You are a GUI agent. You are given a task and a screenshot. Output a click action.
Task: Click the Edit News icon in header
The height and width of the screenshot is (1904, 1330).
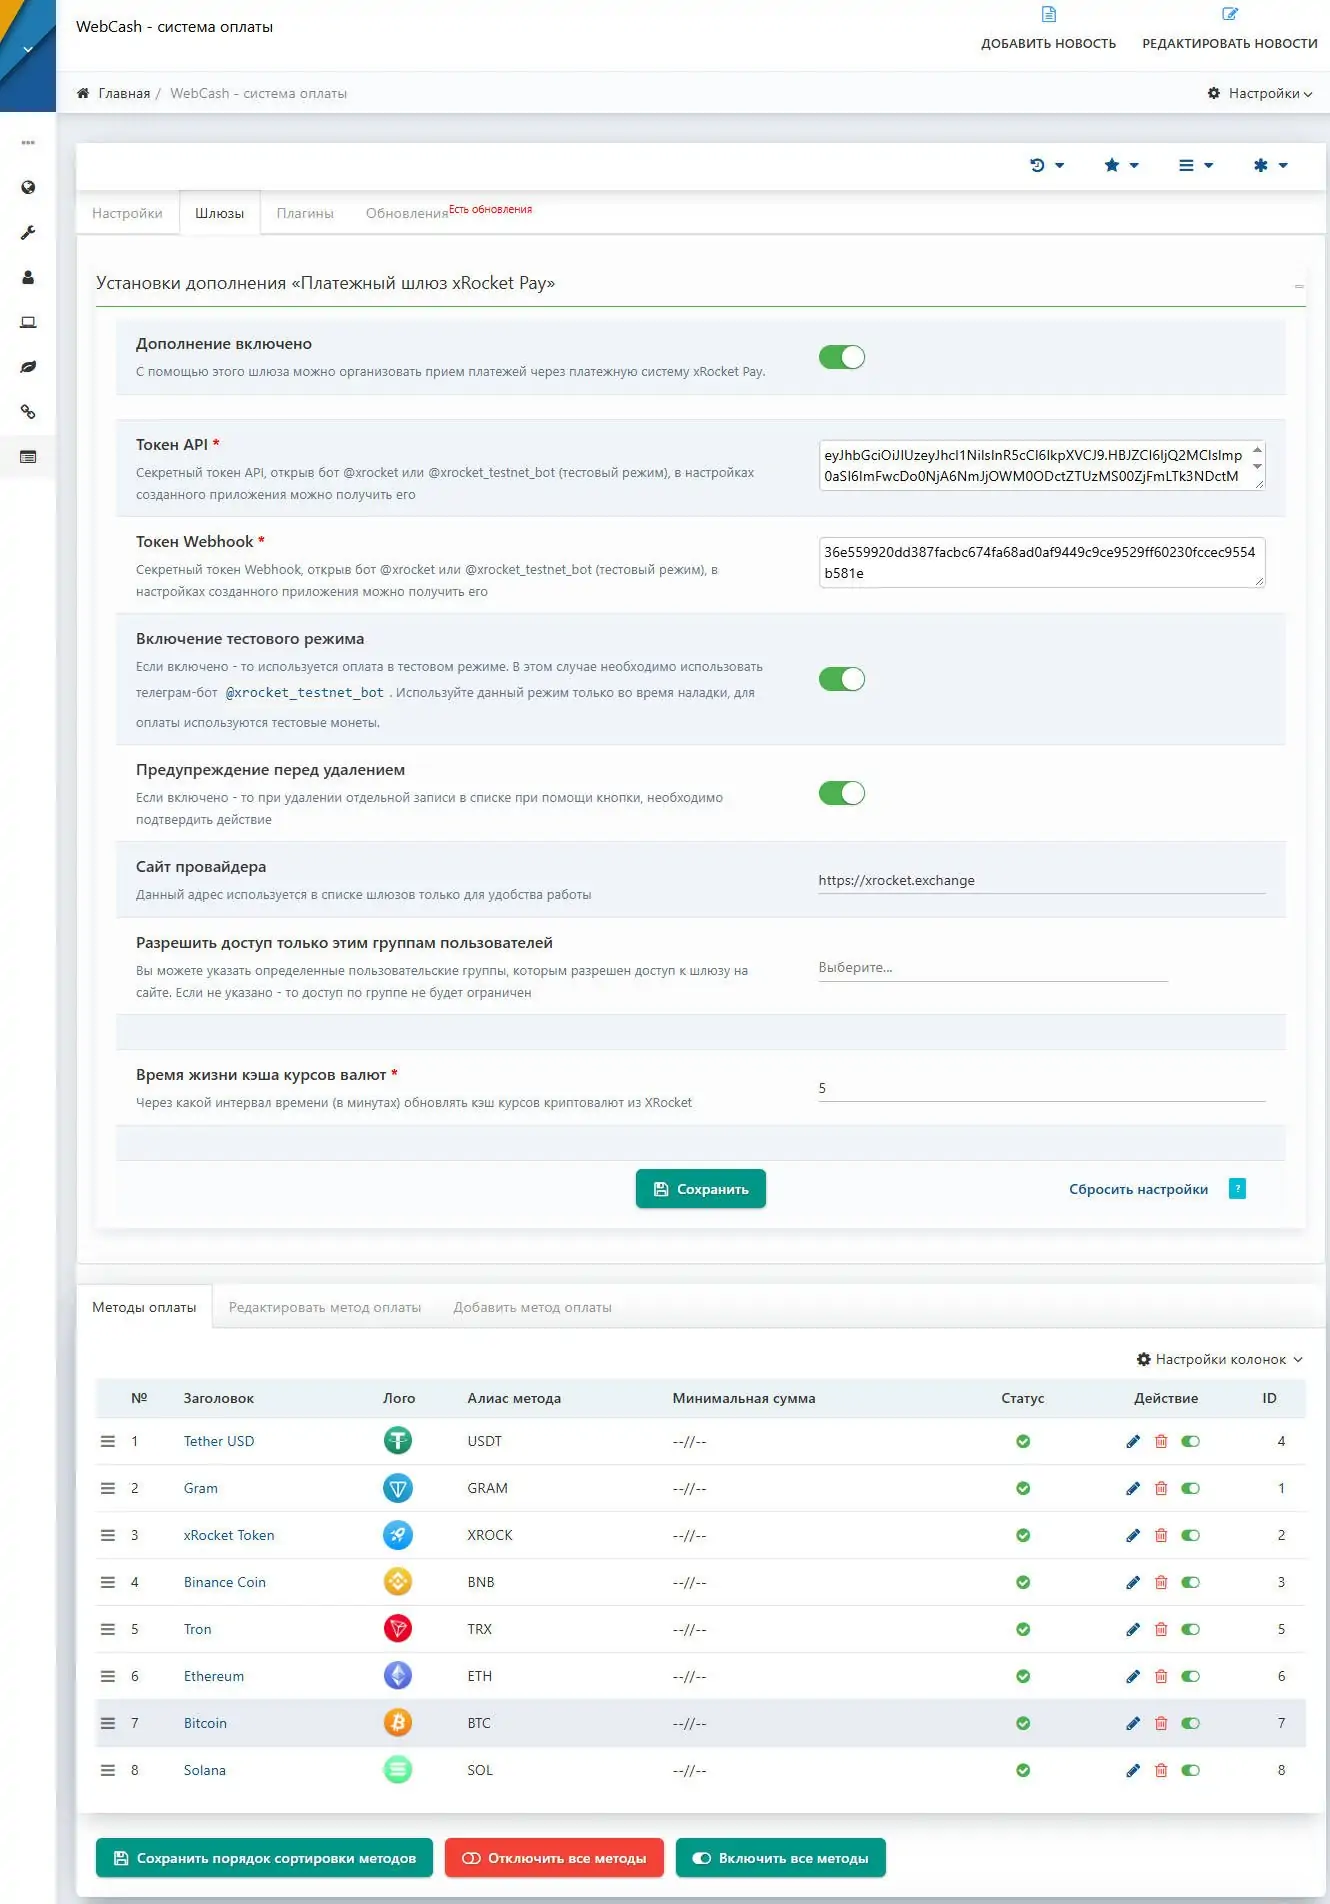point(1230,14)
